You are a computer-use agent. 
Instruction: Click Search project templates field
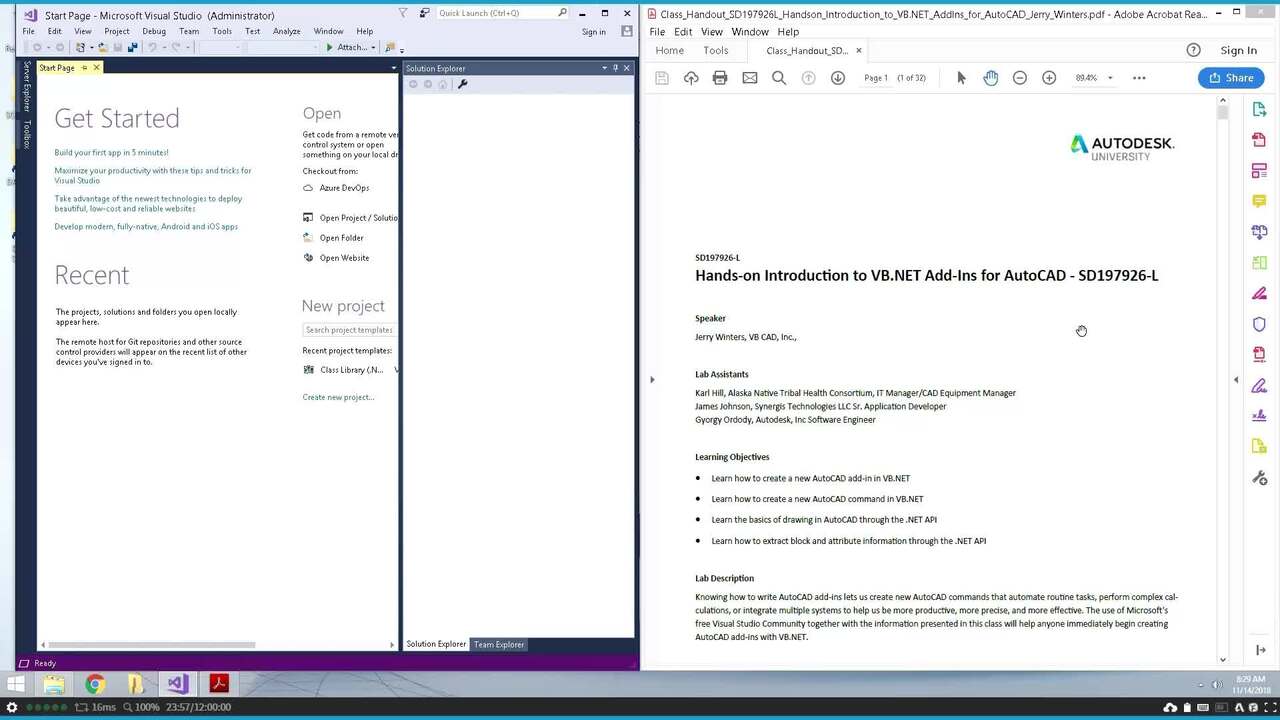pos(349,330)
